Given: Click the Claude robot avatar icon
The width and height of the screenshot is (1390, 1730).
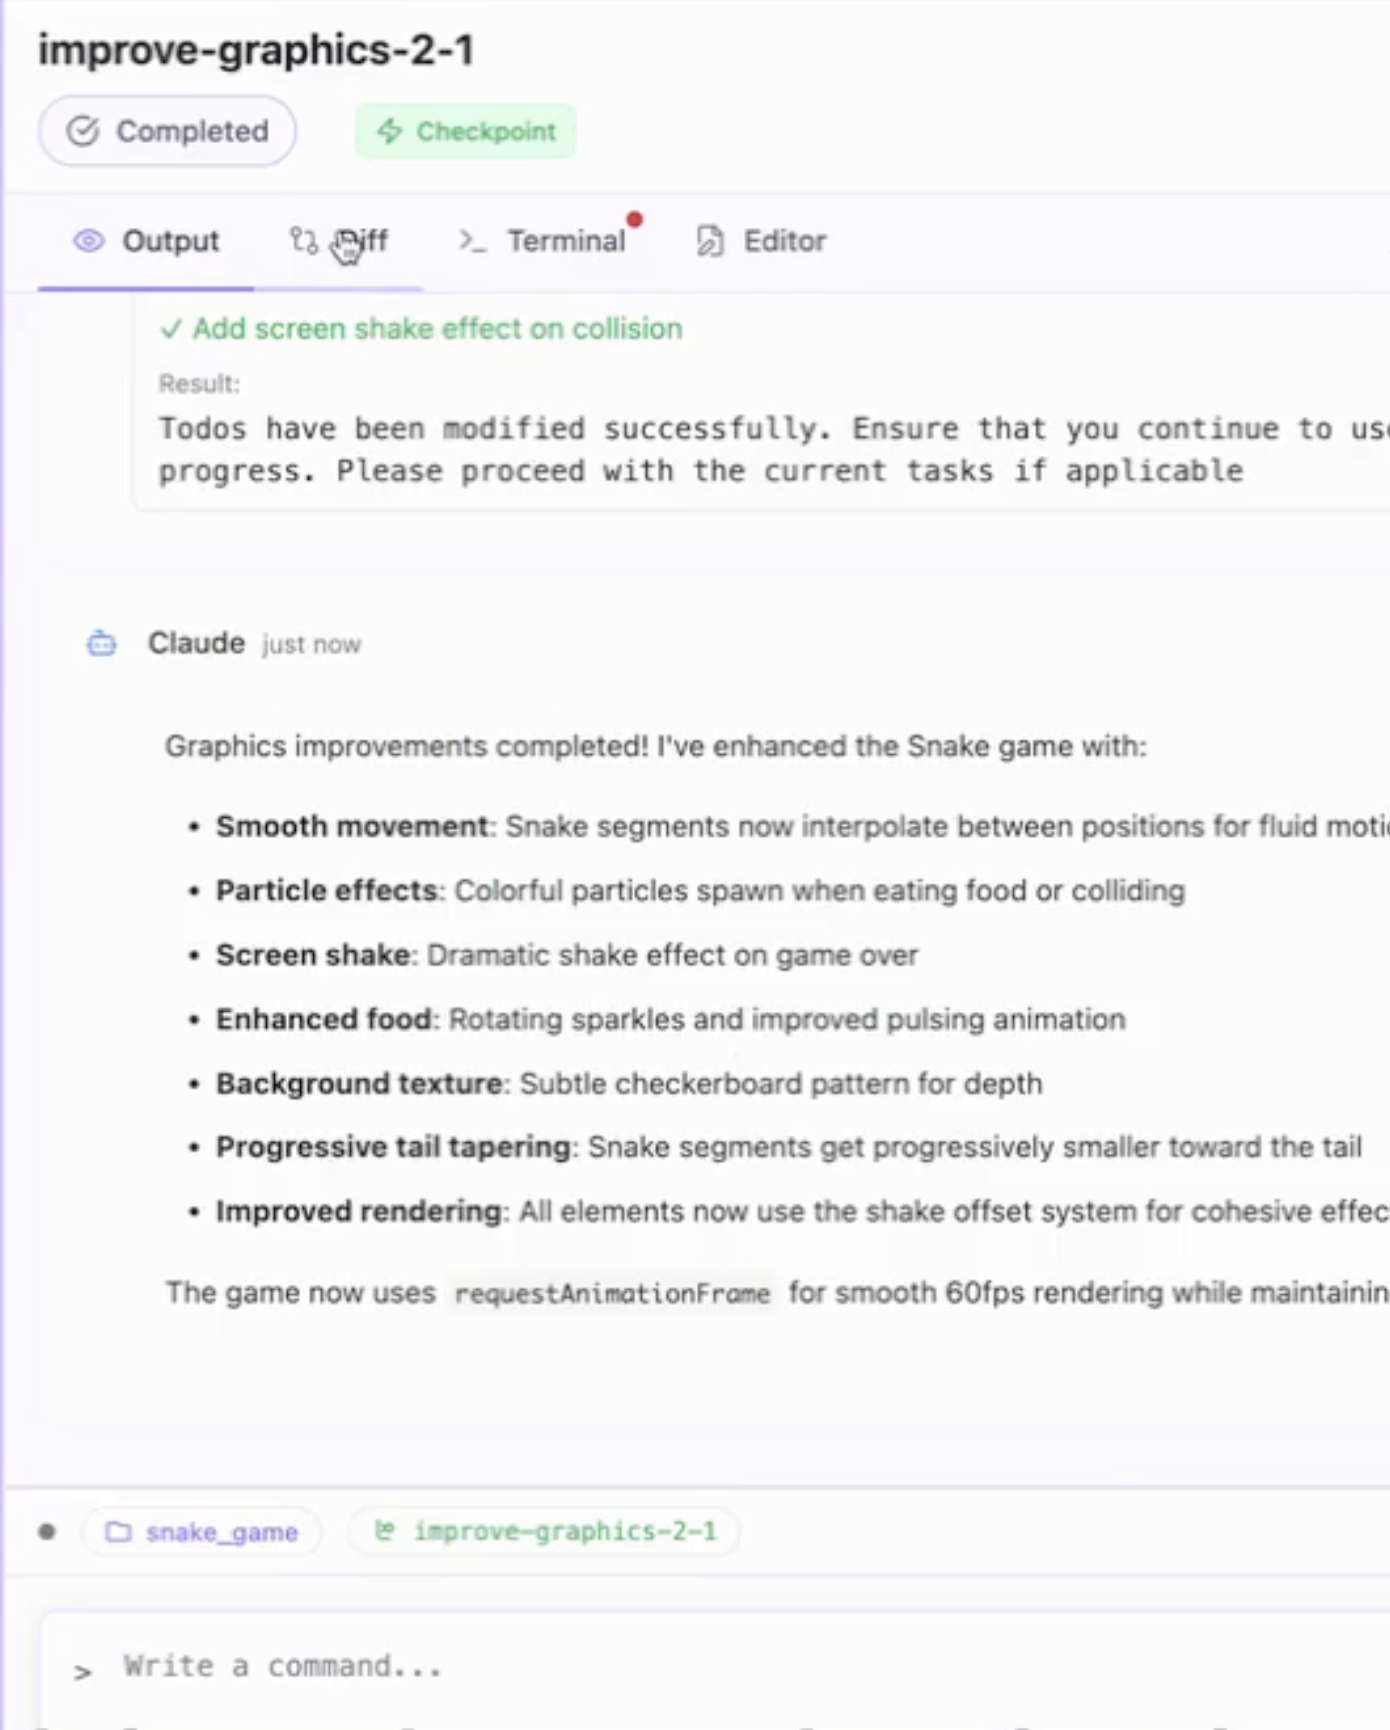Looking at the screenshot, I should click(x=102, y=643).
